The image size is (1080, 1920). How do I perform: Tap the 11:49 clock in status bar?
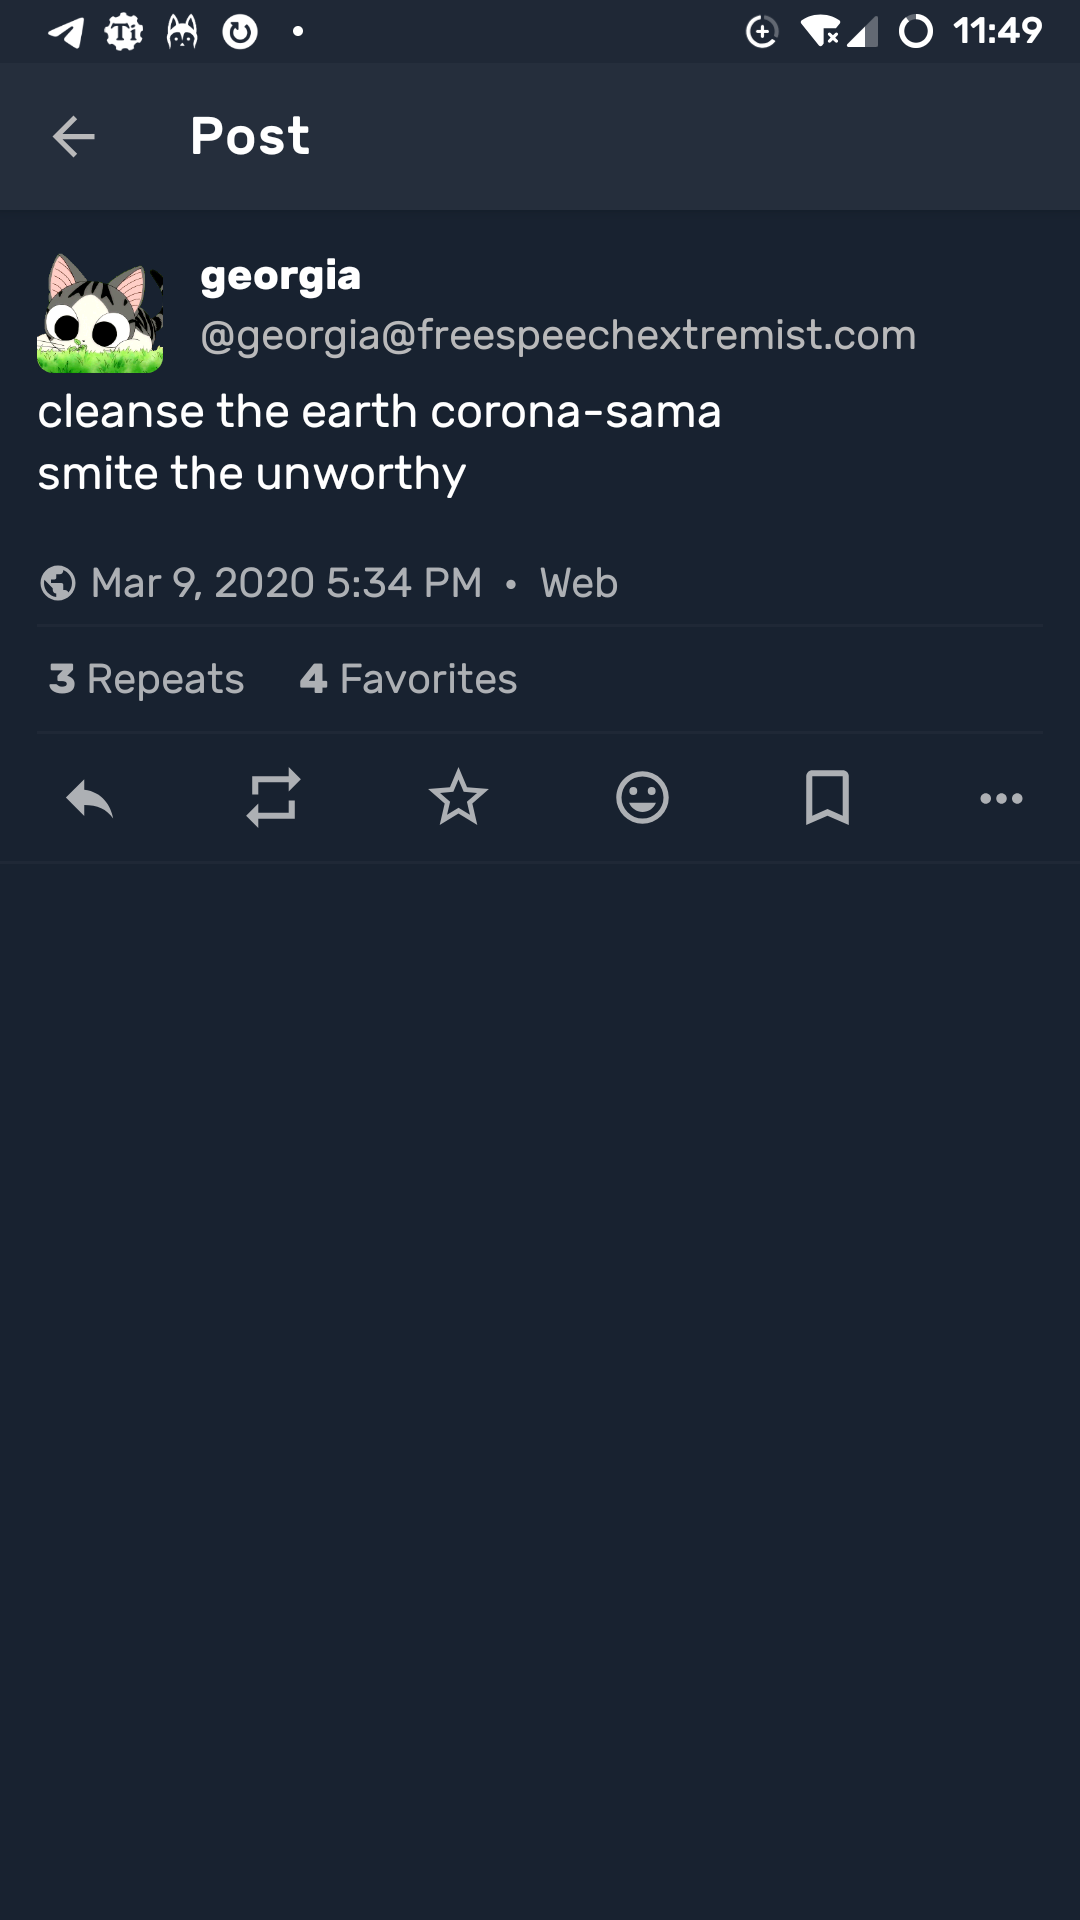pyautogui.click(x=997, y=32)
